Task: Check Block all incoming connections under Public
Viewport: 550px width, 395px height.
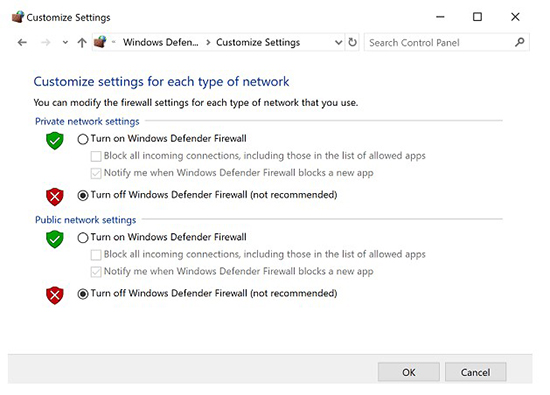Action: pos(96,255)
